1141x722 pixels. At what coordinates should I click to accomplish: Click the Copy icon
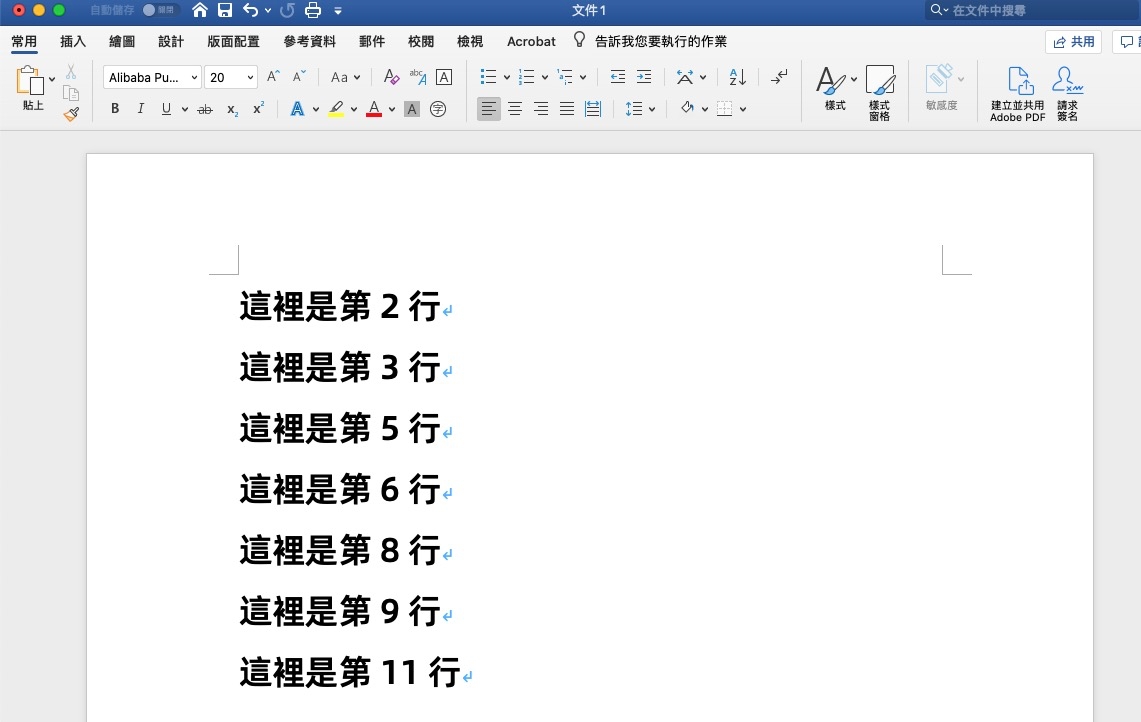pyautogui.click(x=71, y=93)
